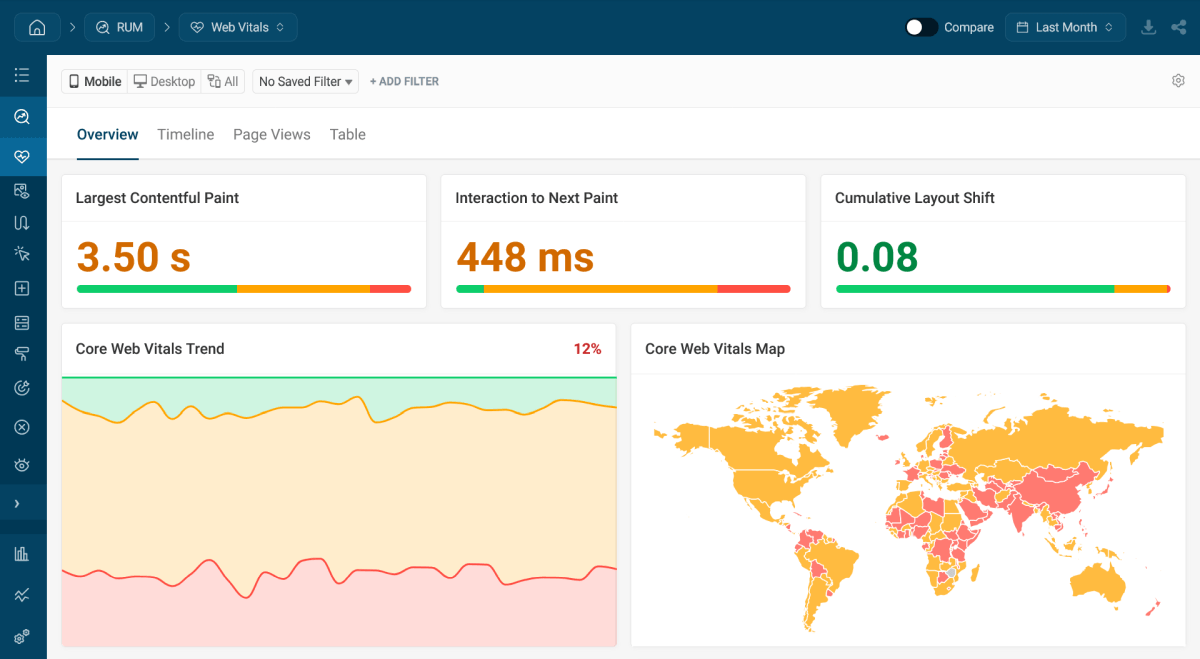Image resolution: width=1200 pixels, height=659 pixels.
Task: Switch to the Overview tab
Action: click(x=108, y=135)
